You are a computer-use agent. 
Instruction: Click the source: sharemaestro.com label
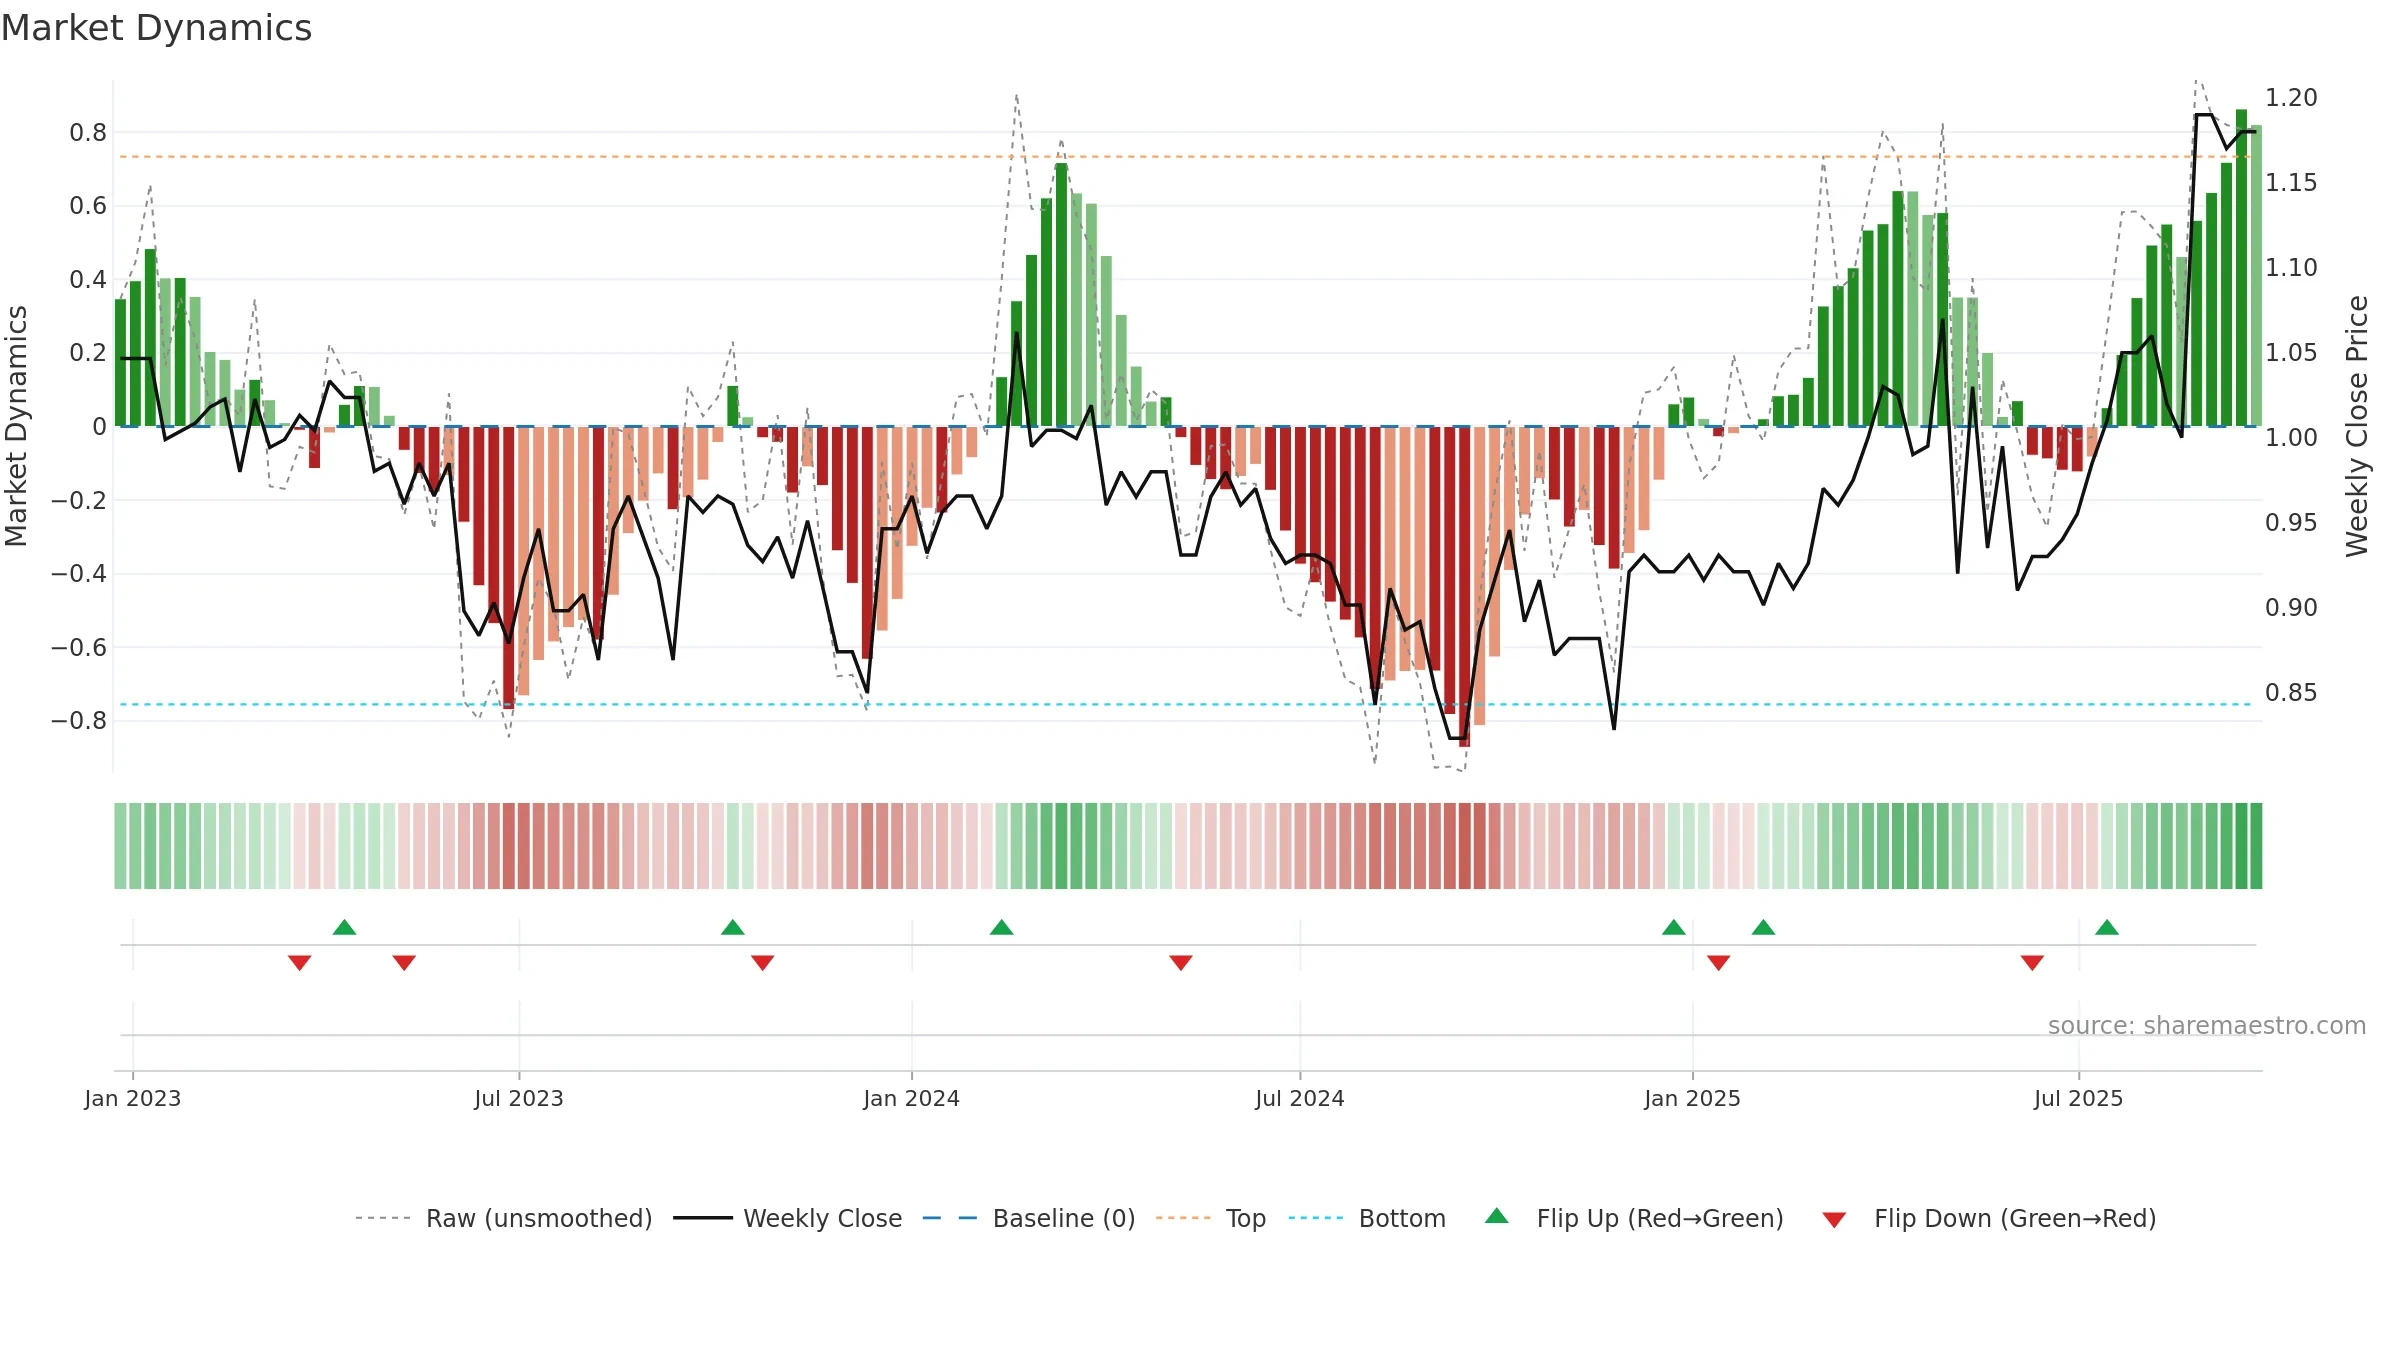2207,1025
